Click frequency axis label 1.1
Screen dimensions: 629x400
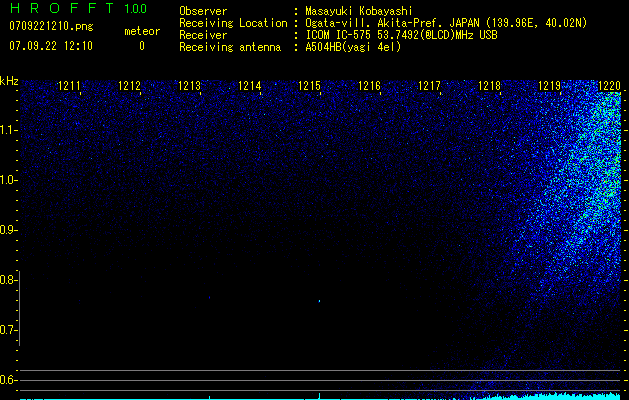[8, 130]
